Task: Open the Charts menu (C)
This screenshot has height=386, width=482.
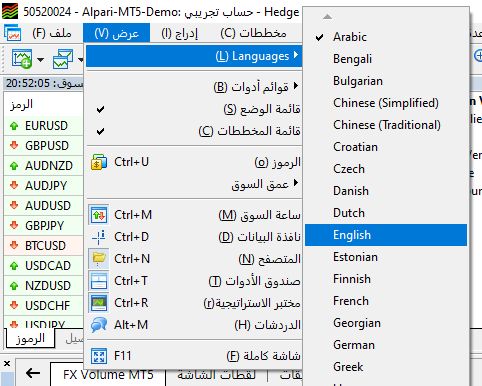Action: click(253, 33)
